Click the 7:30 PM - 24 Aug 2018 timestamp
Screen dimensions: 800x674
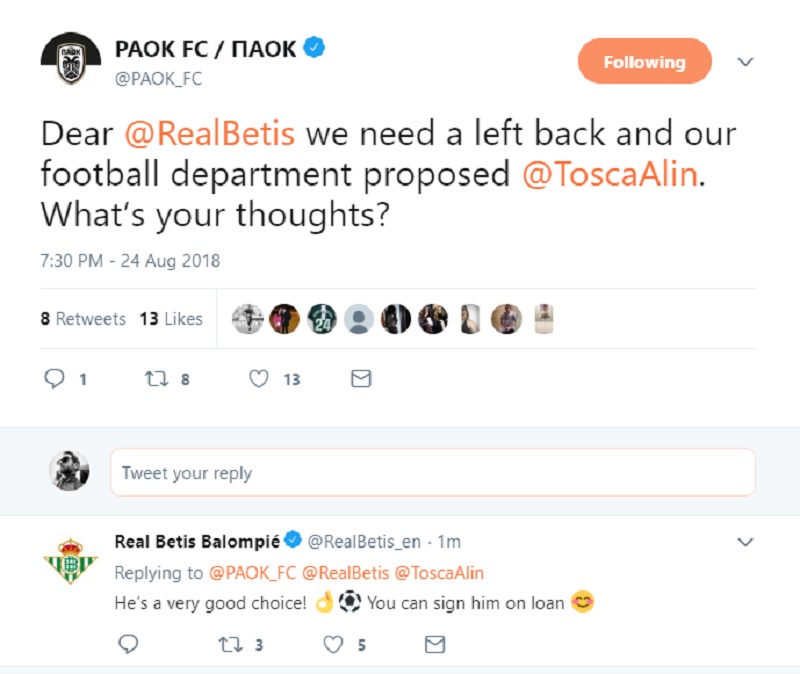coord(130,261)
